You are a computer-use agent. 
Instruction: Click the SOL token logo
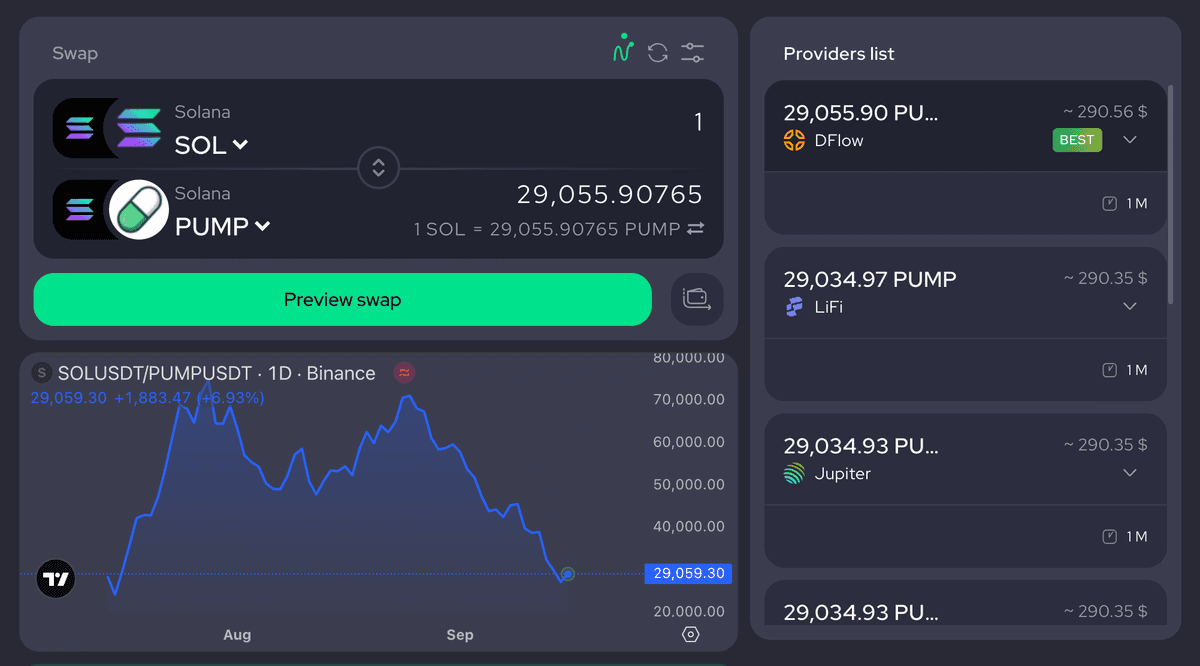pyautogui.click(x=138, y=128)
